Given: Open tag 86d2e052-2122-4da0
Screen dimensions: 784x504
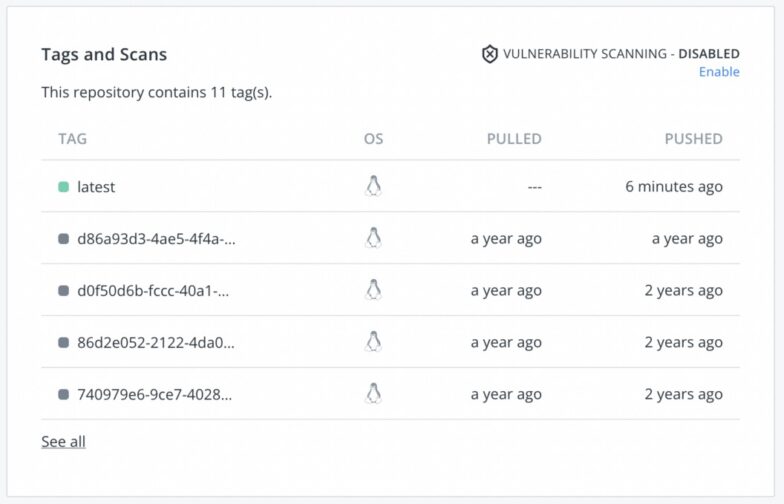Looking at the screenshot, I should pos(156,343).
